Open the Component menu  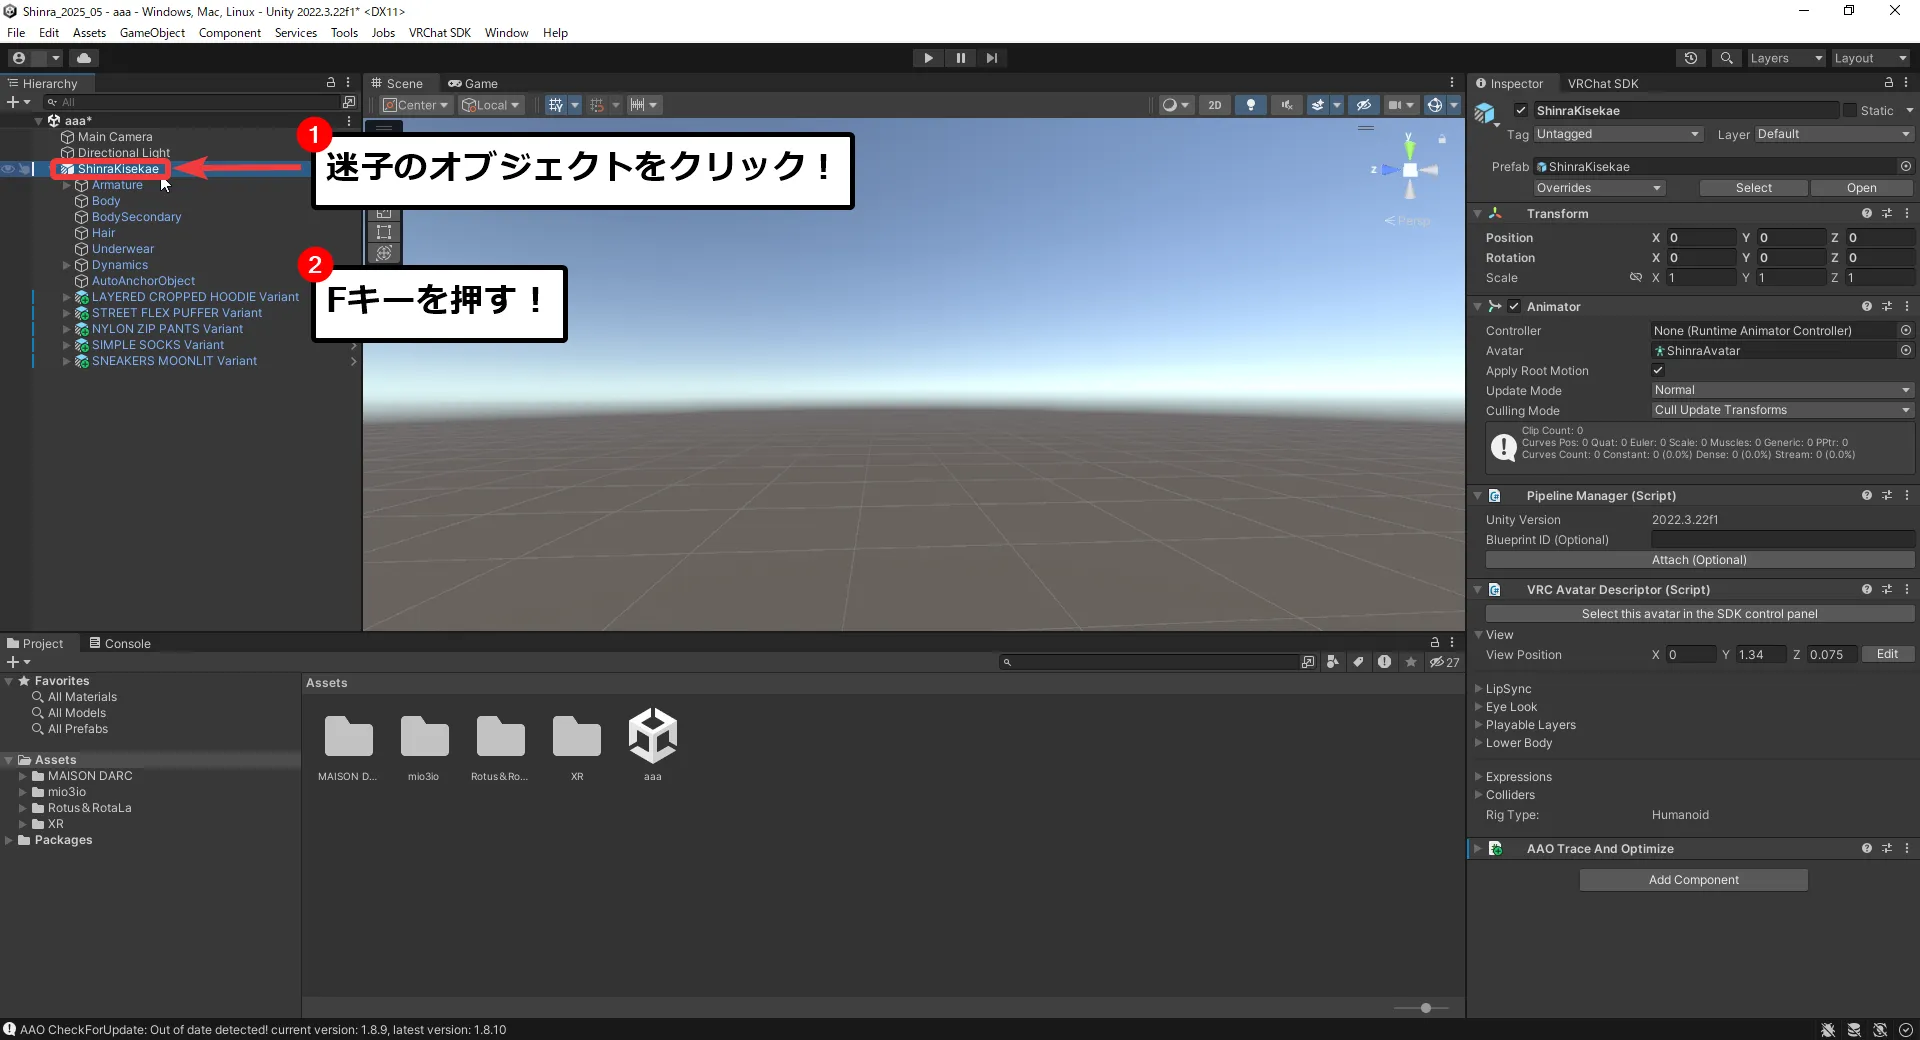coord(229,33)
